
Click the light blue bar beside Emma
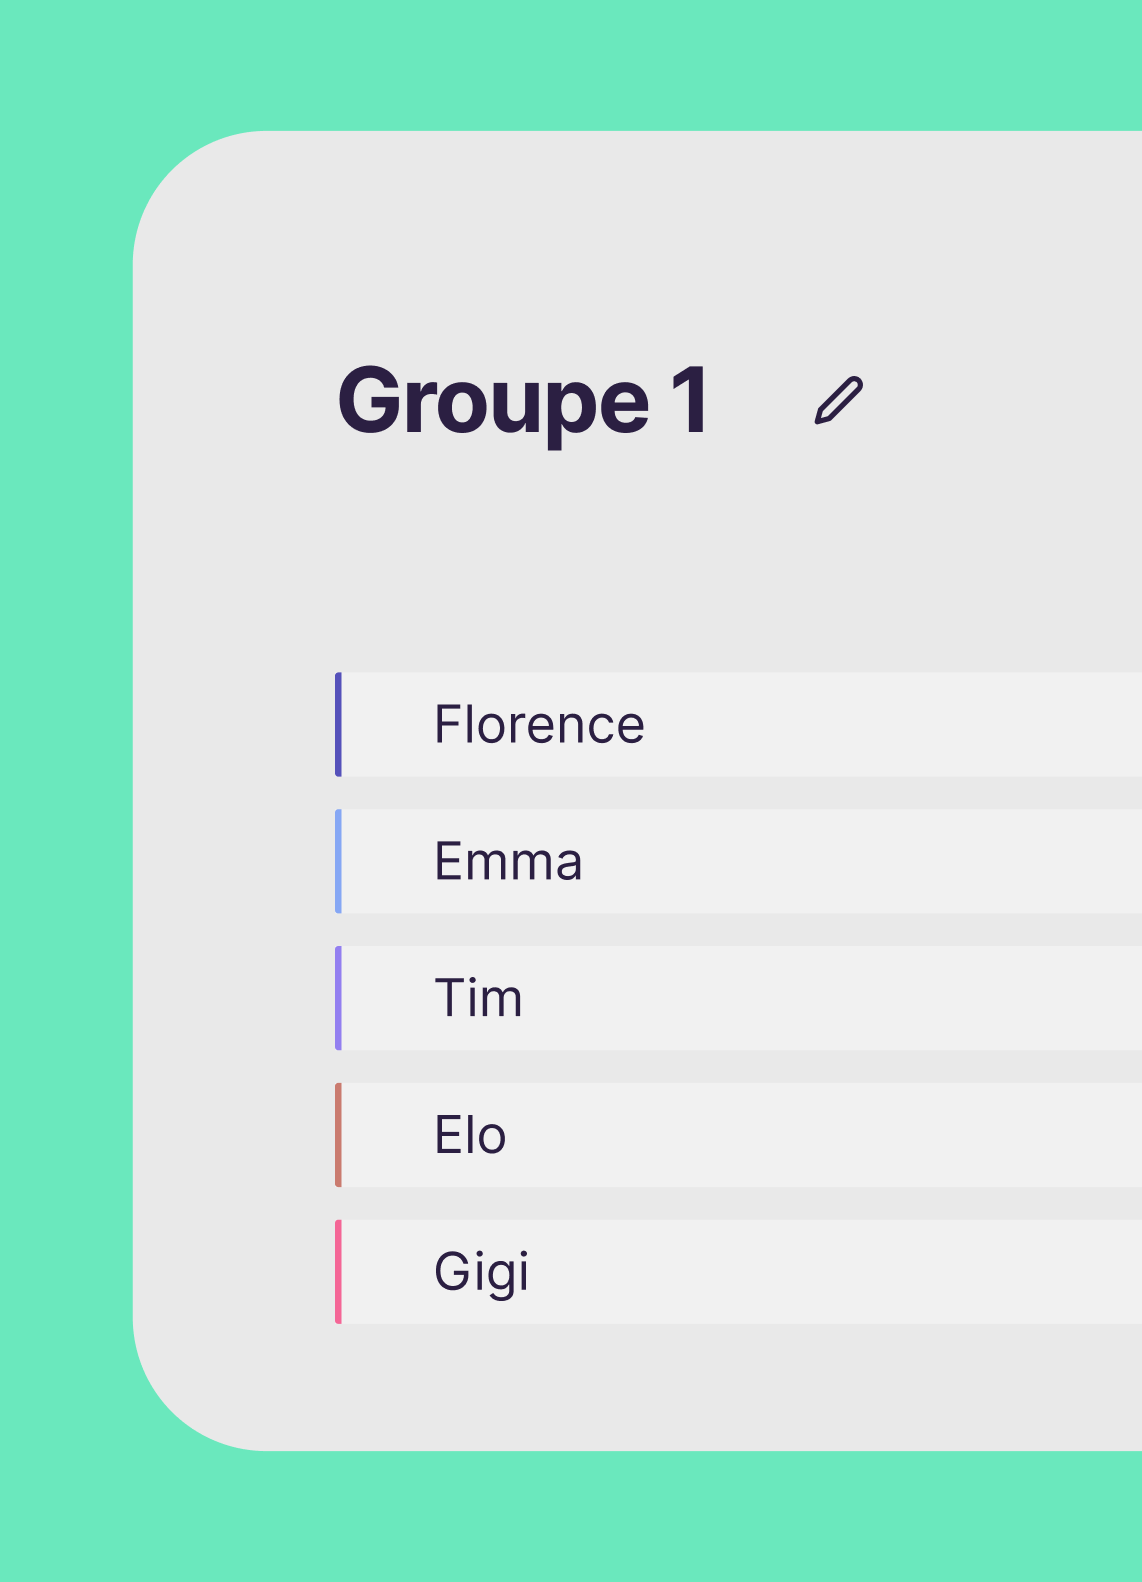(338, 861)
